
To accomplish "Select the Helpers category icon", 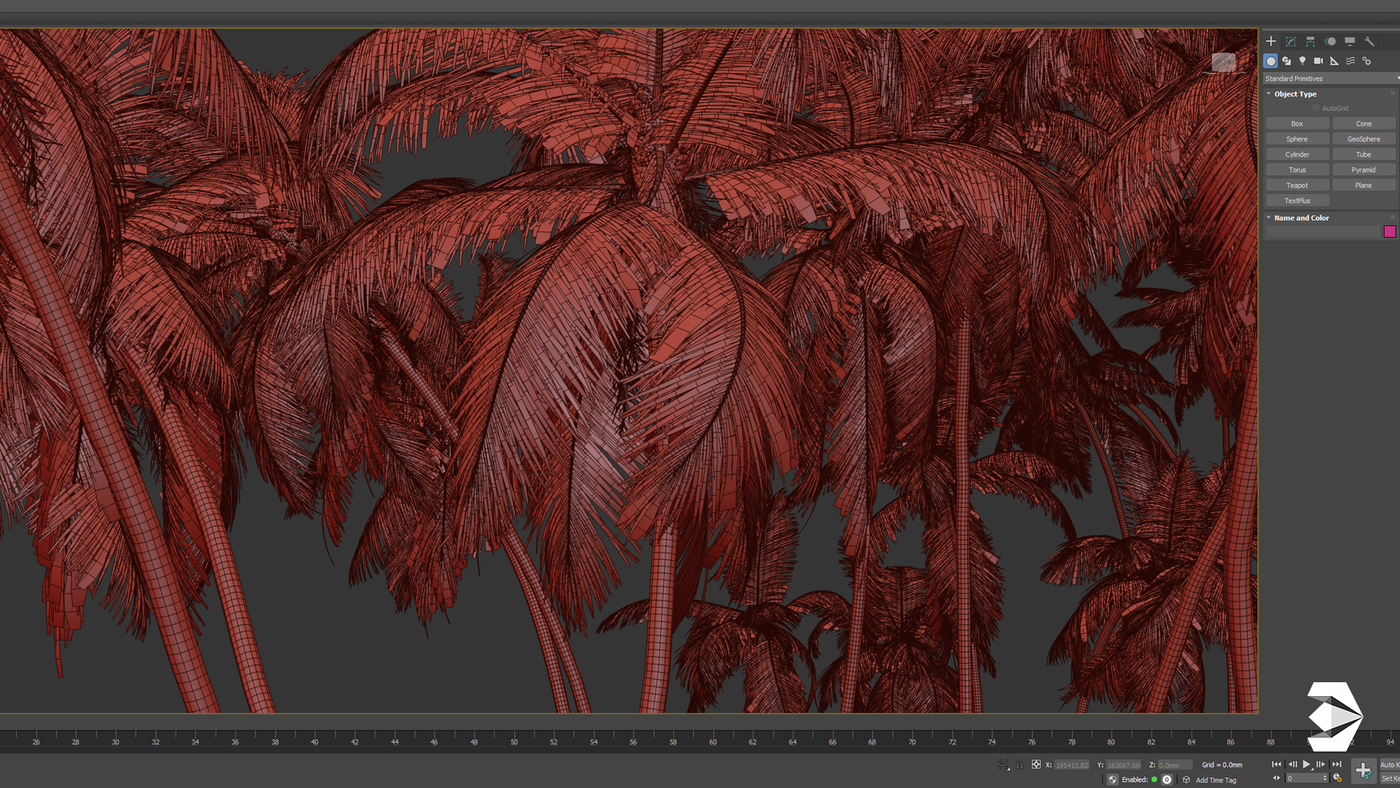I will pyautogui.click(x=1334, y=61).
